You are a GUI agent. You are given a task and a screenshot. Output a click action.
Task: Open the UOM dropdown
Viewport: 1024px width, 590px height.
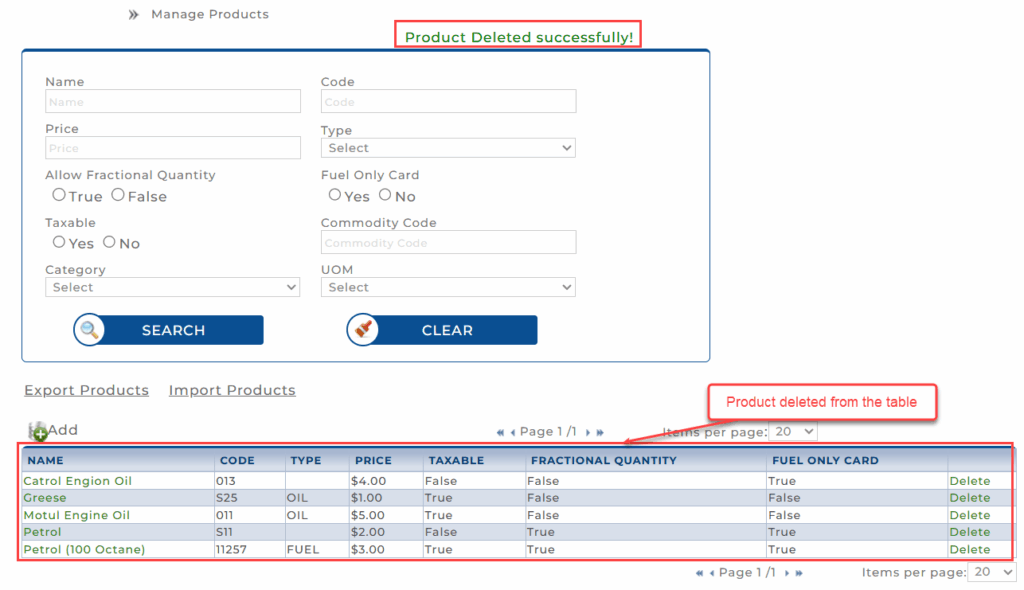[448, 287]
